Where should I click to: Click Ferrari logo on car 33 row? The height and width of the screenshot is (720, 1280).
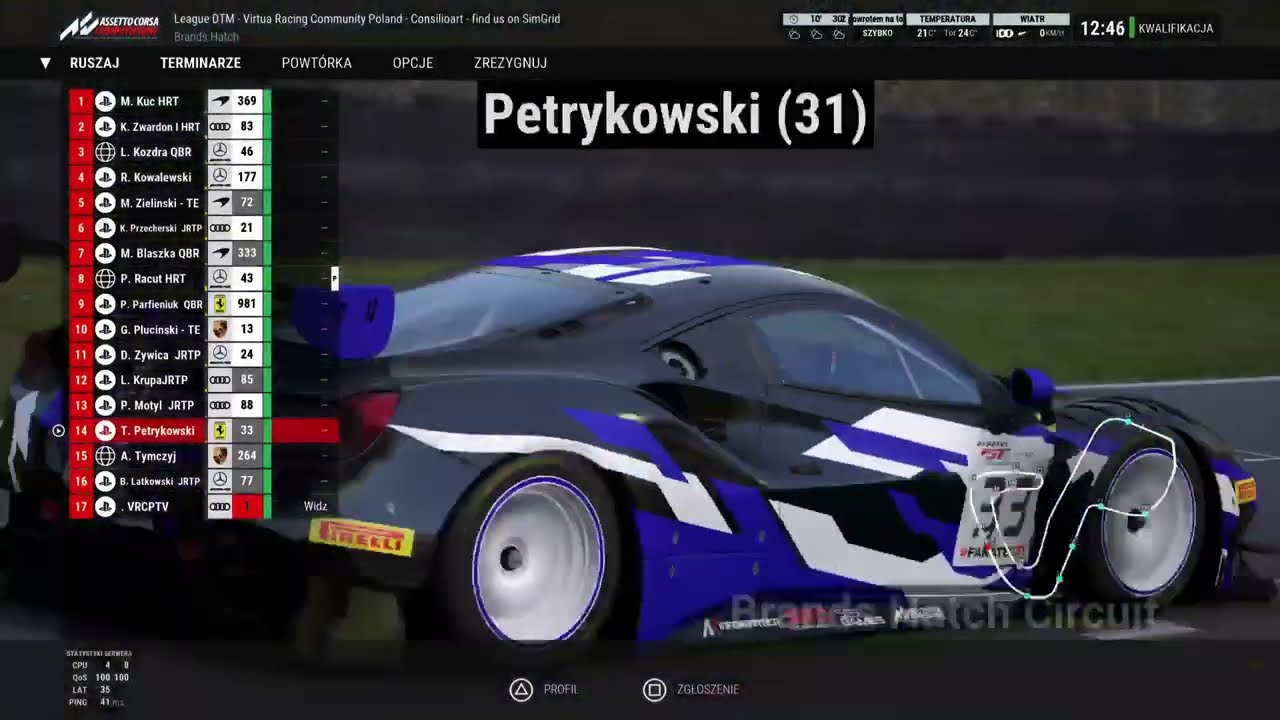tap(220, 431)
